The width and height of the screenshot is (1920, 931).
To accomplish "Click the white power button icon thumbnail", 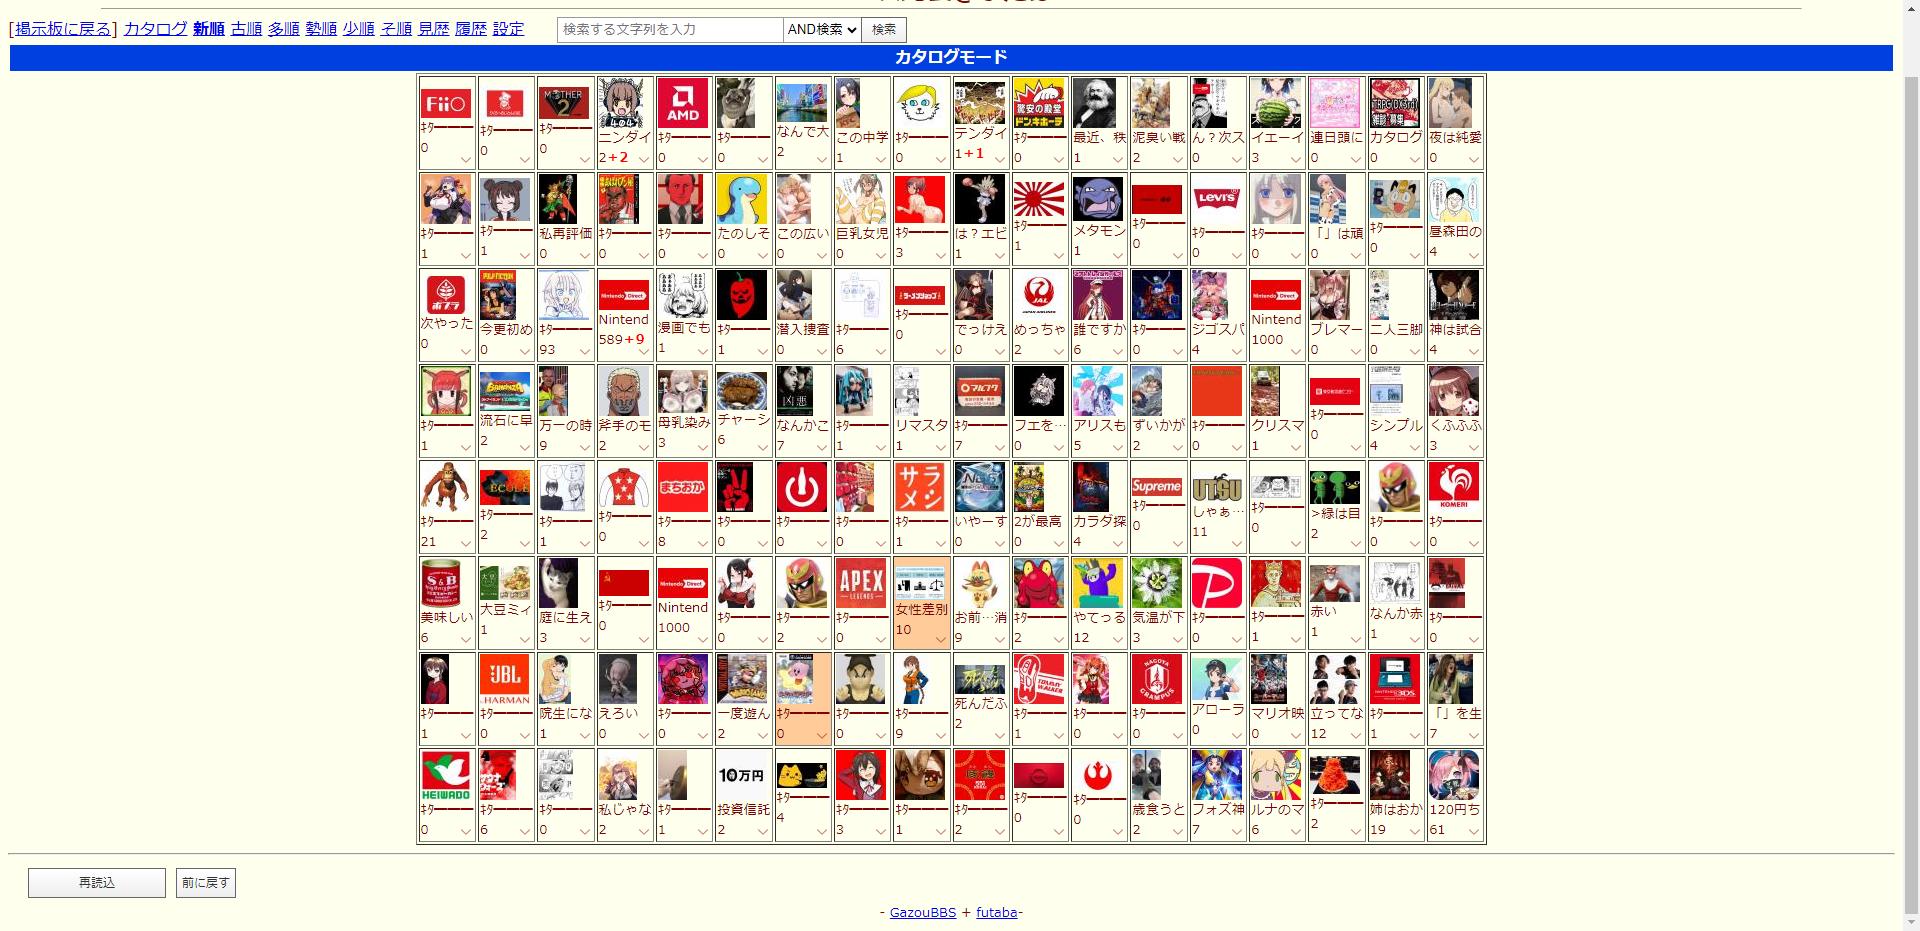I will point(802,487).
